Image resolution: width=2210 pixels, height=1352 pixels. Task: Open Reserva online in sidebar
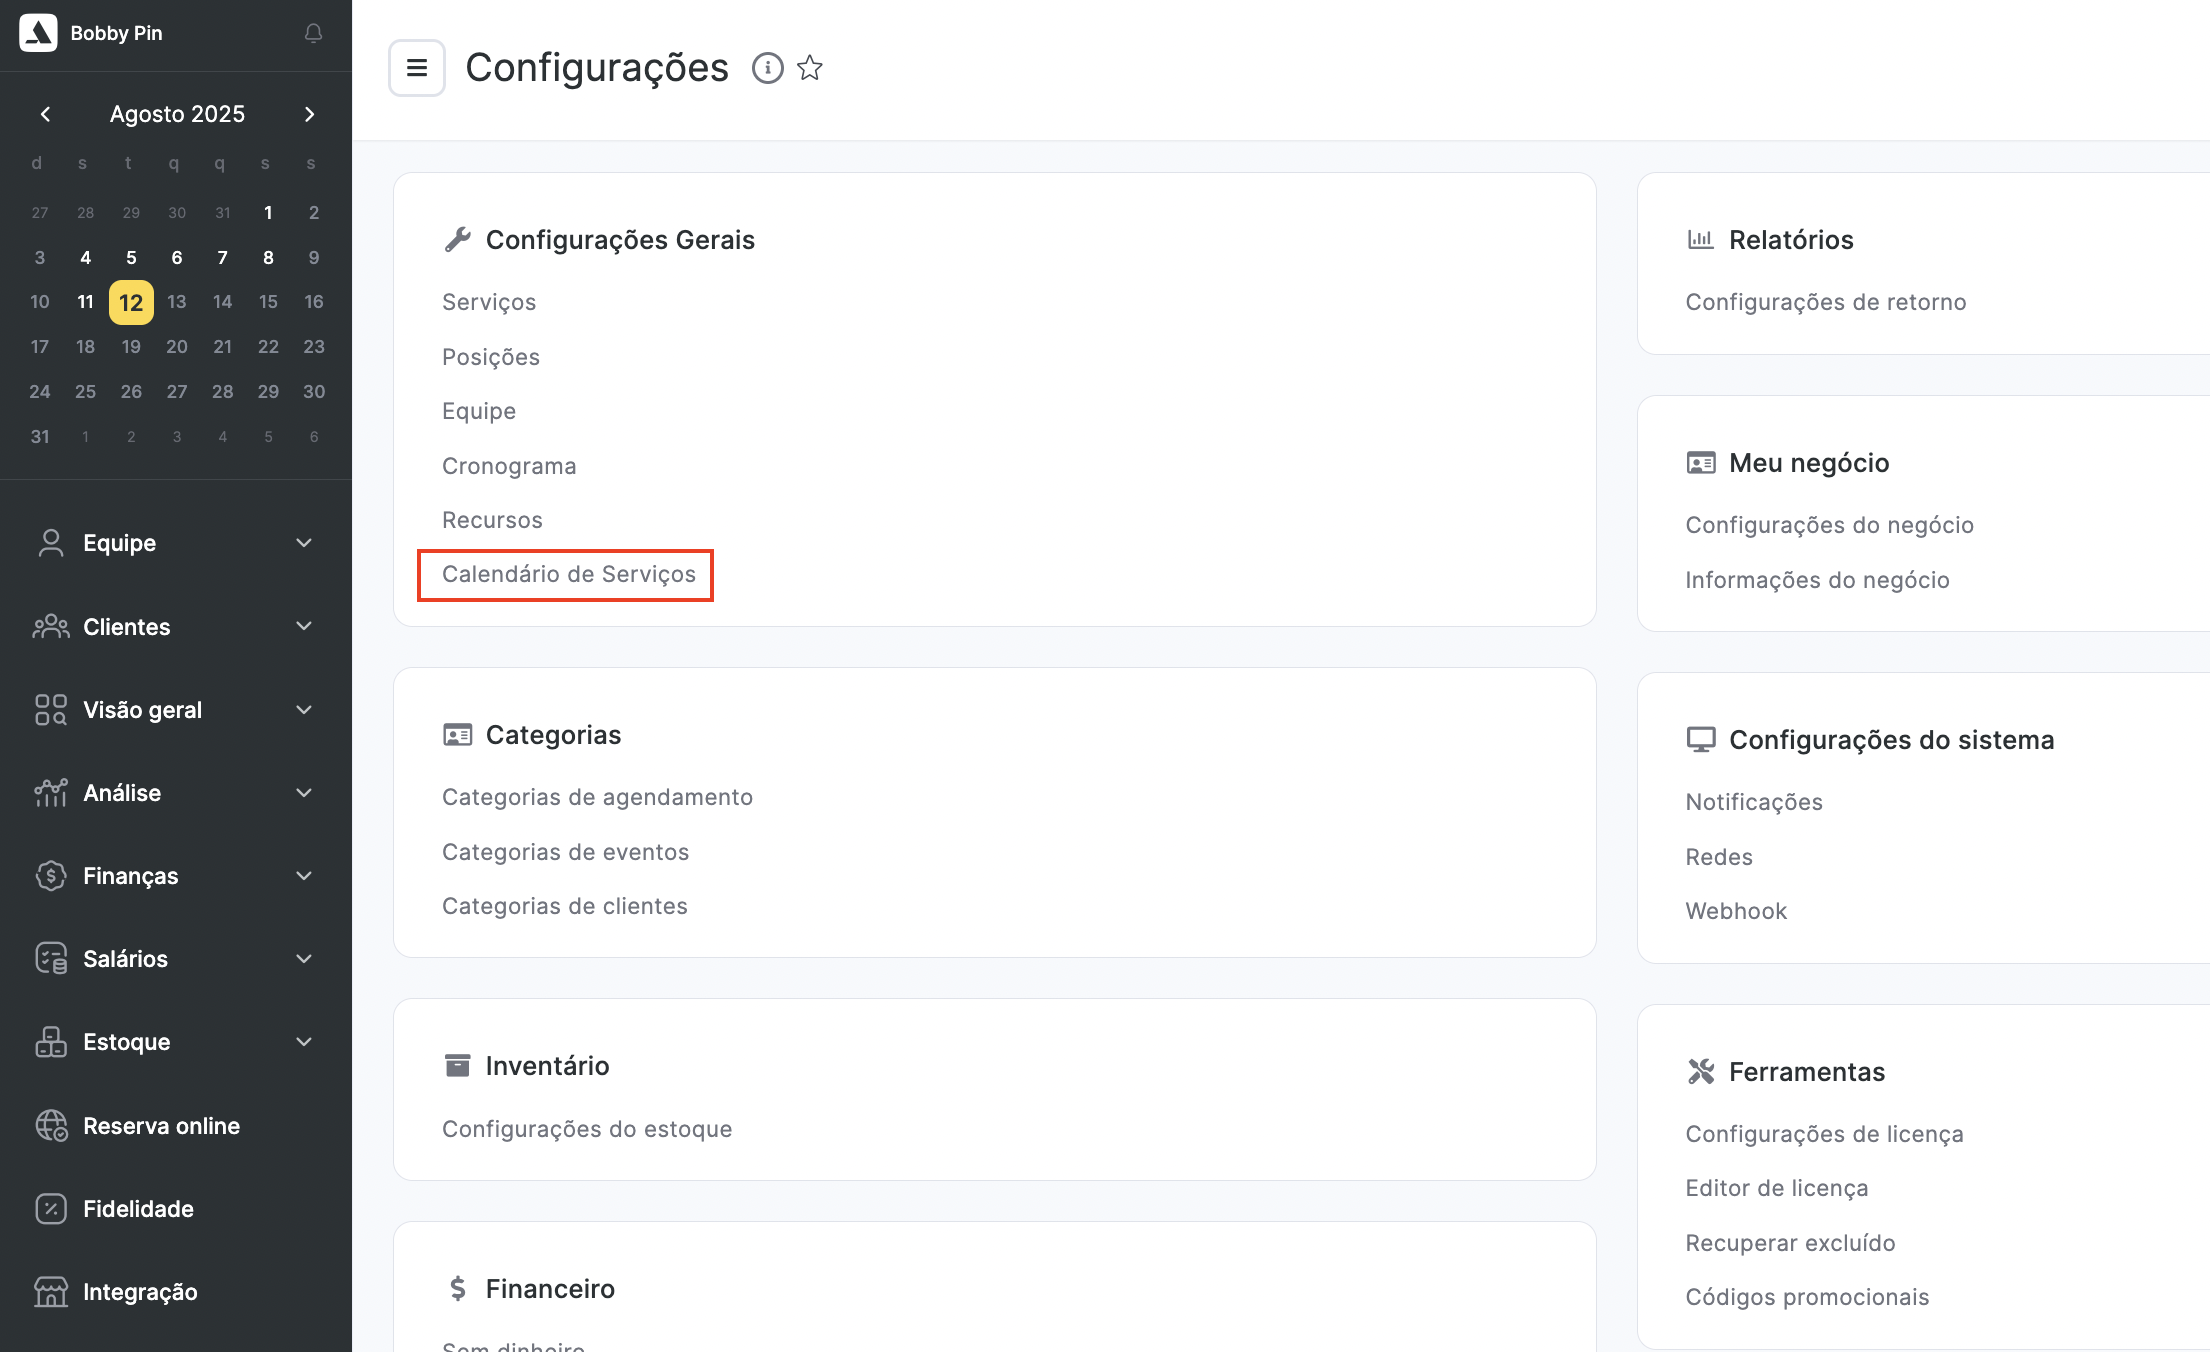click(161, 1126)
